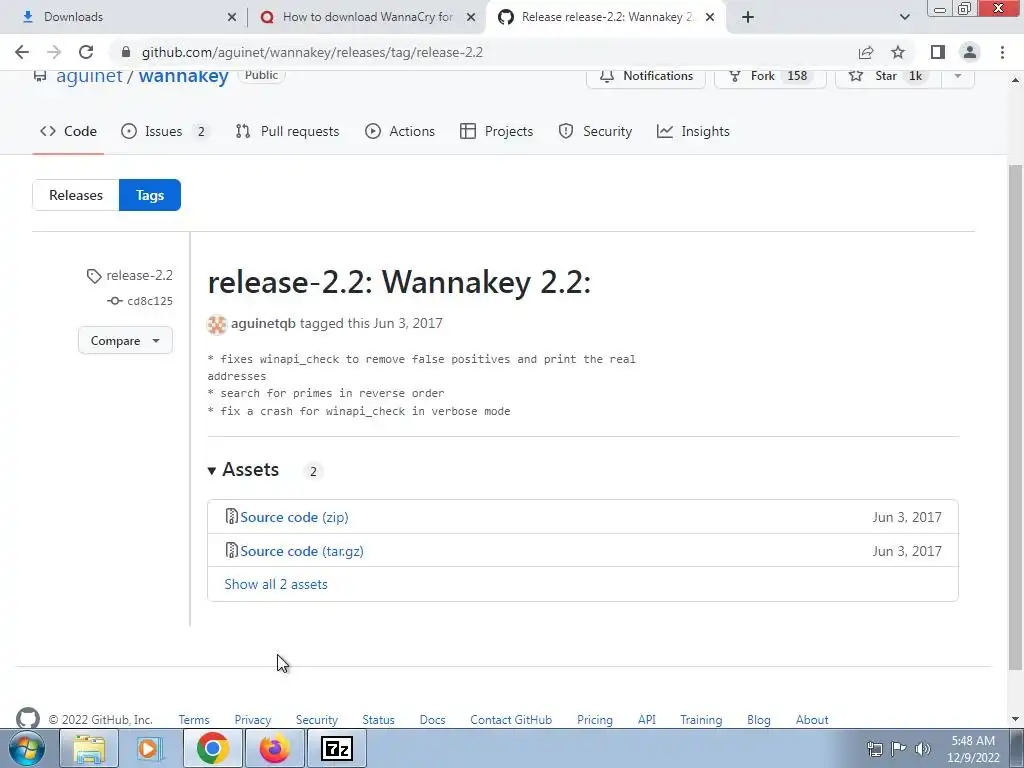This screenshot has width=1024, height=768.
Task: Reload the page with the refresh icon
Action: coord(86,52)
